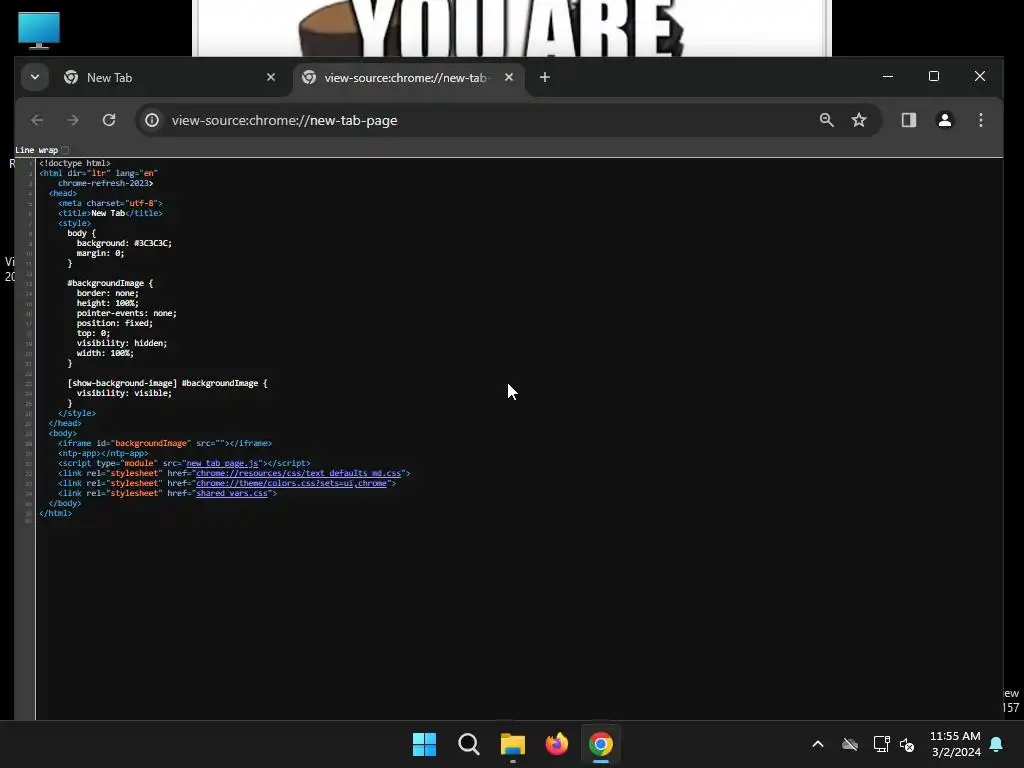The width and height of the screenshot is (1024, 768).
Task: Click the 'visibility: hidden;' line
Action: point(121,343)
